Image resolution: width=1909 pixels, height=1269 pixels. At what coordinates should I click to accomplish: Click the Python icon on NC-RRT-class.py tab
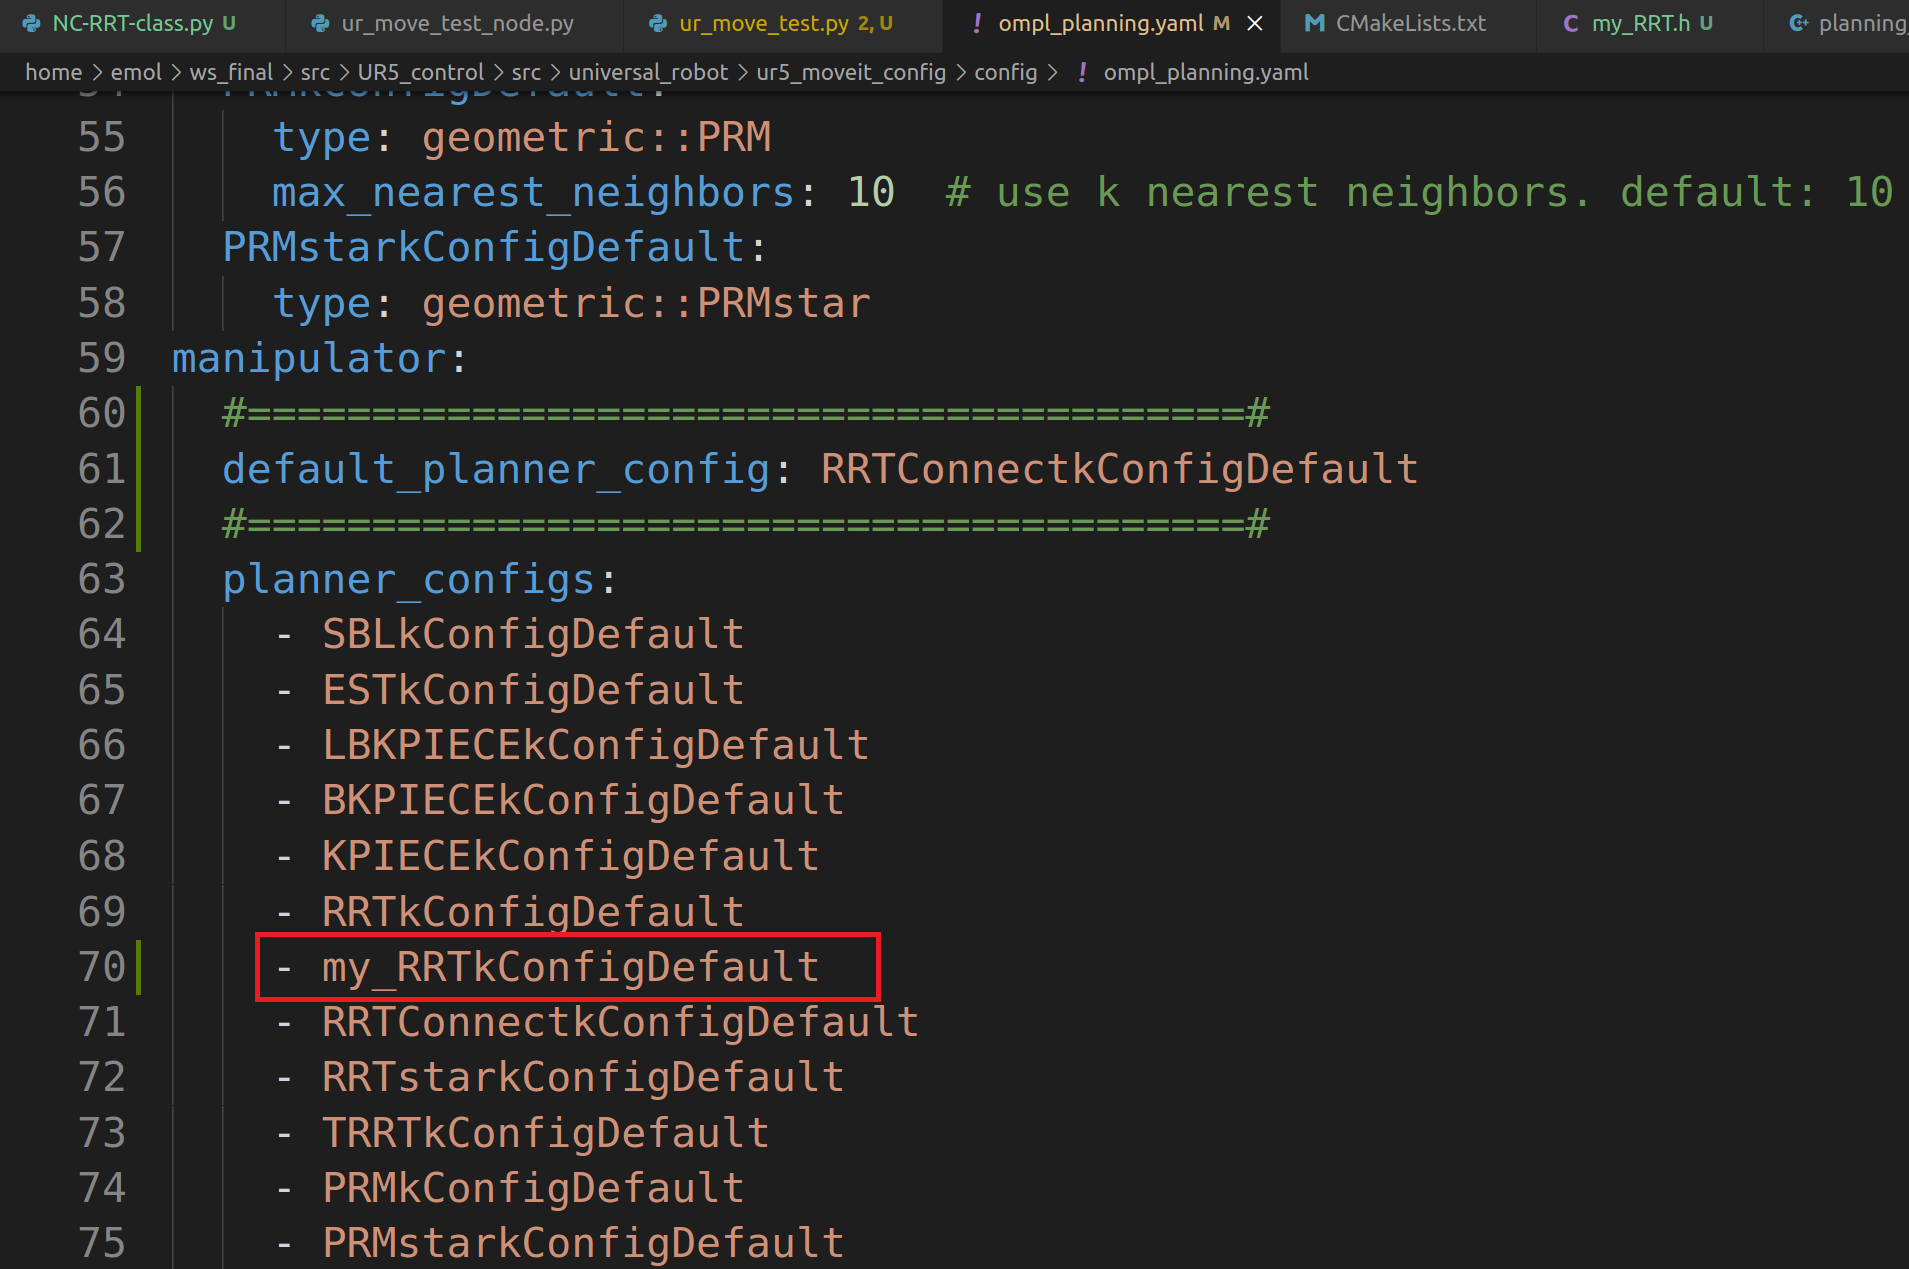click(x=33, y=22)
